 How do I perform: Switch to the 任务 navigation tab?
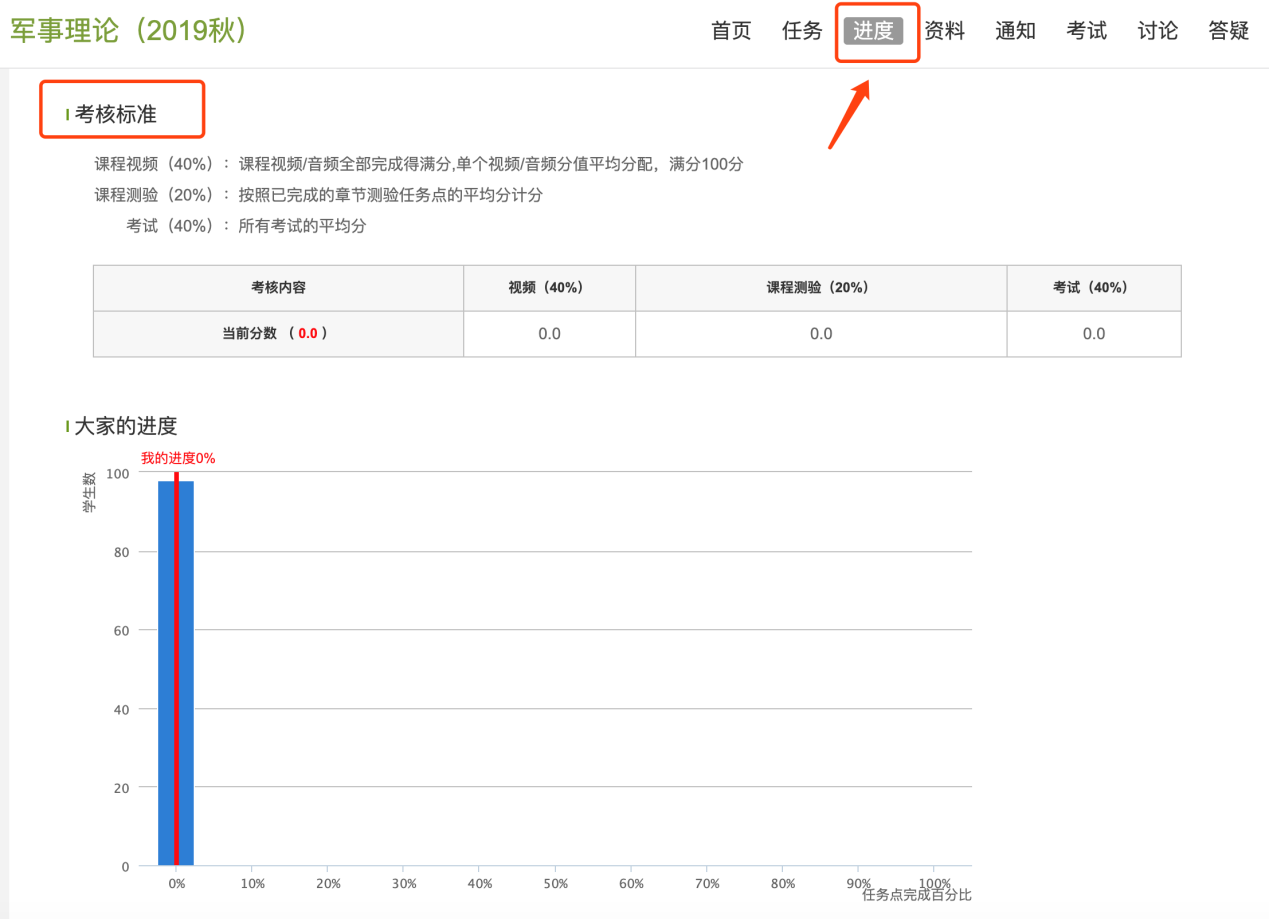click(x=801, y=31)
